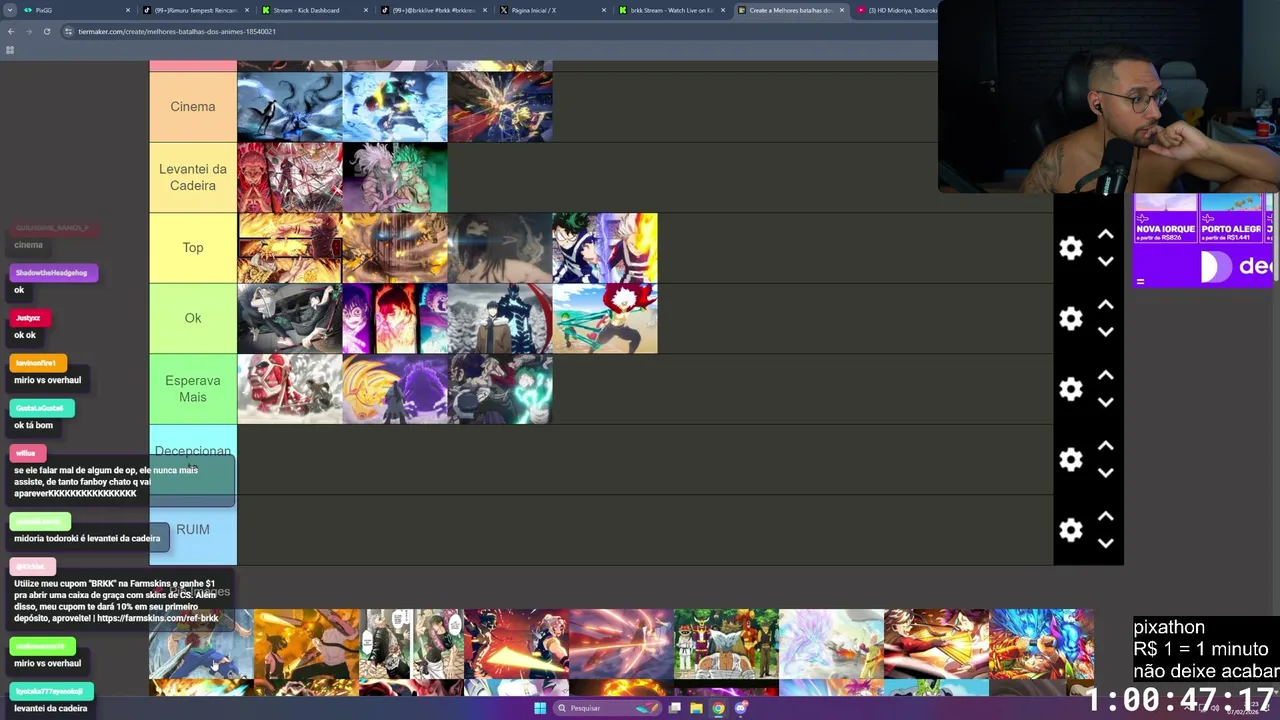Select third image in the Cinema row
Image resolution: width=1280 pixels, height=720 pixels.
(x=500, y=107)
